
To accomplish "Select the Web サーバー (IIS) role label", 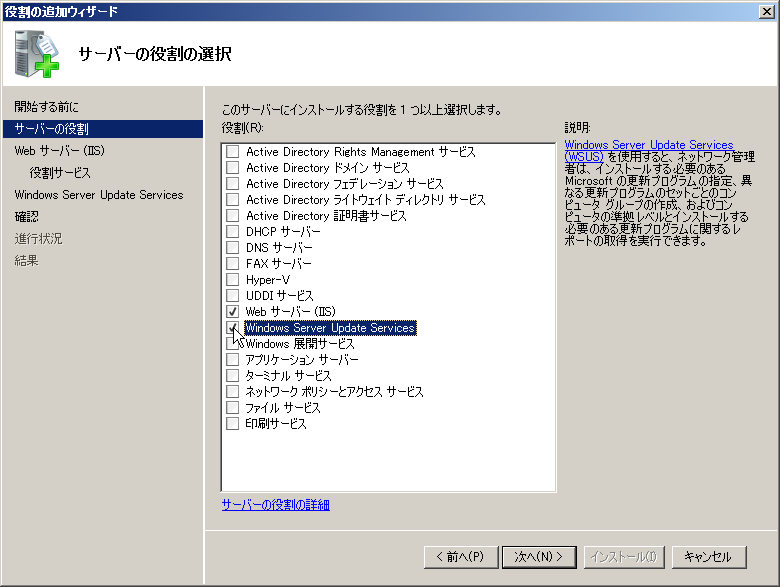I will point(291,312).
